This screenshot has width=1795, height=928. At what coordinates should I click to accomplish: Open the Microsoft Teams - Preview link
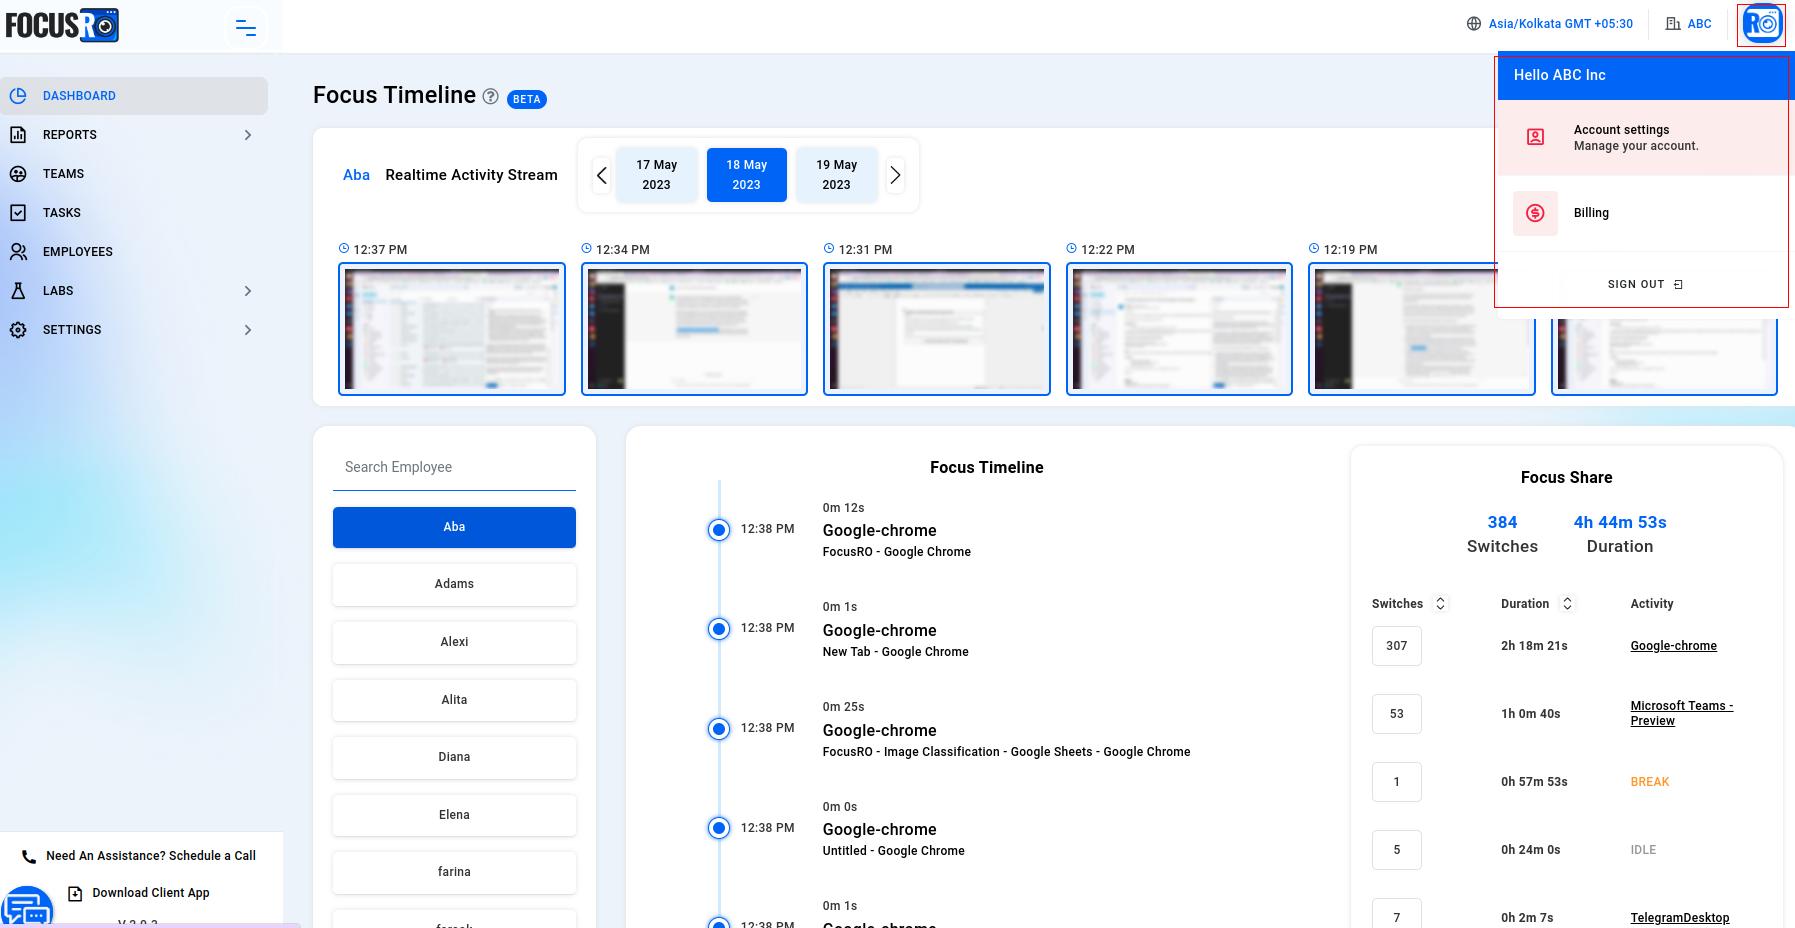pyautogui.click(x=1681, y=713)
